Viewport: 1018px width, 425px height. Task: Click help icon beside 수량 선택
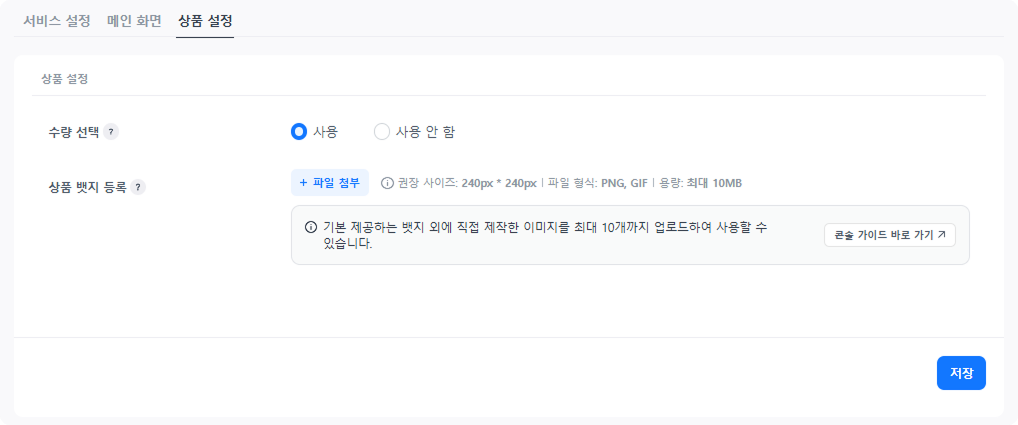[111, 131]
